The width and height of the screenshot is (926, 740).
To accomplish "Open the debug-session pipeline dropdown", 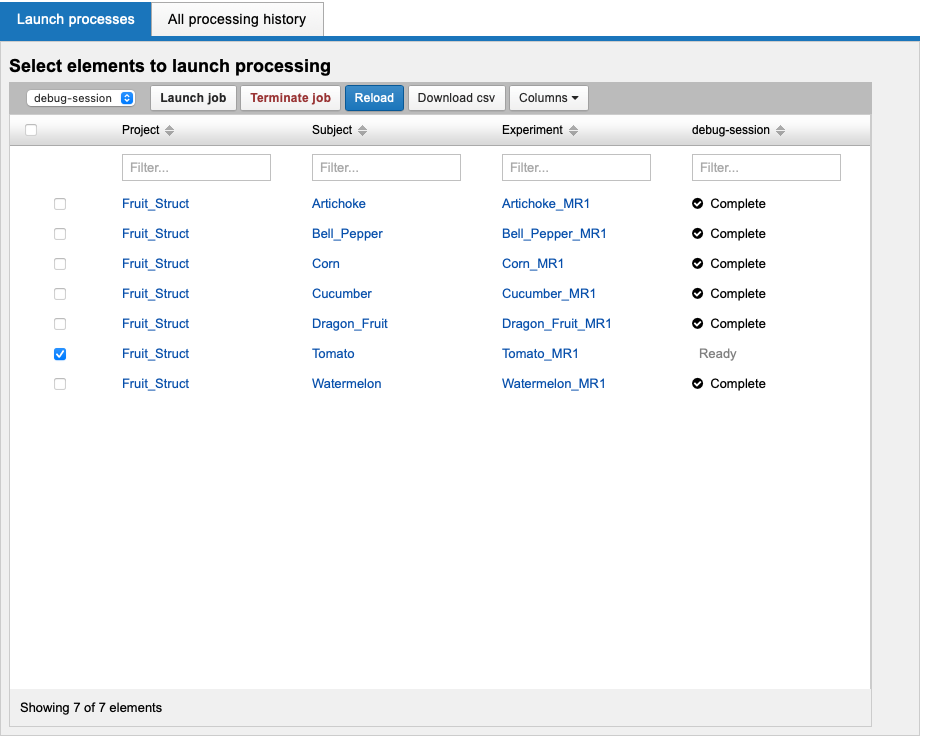I will coord(80,98).
